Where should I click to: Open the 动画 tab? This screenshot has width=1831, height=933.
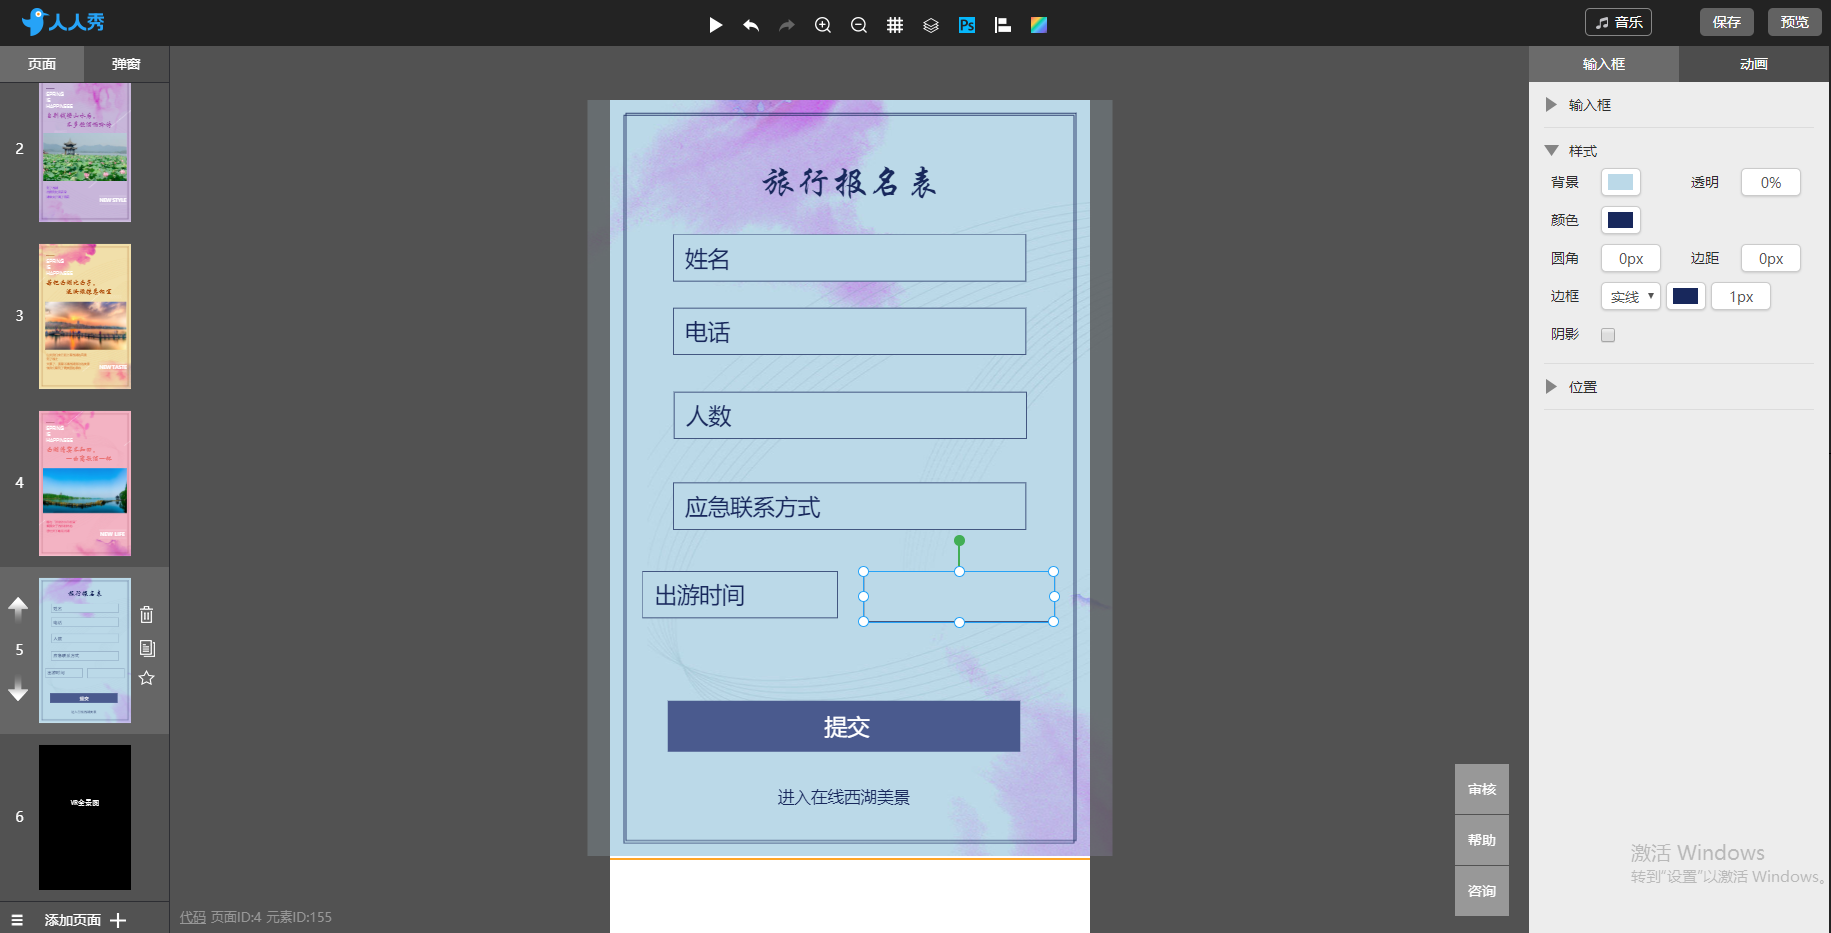[1754, 64]
